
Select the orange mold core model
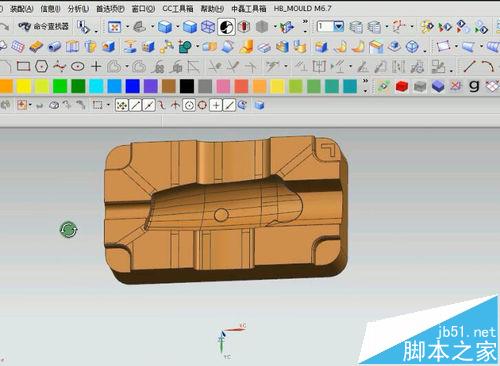click(x=226, y=209)
